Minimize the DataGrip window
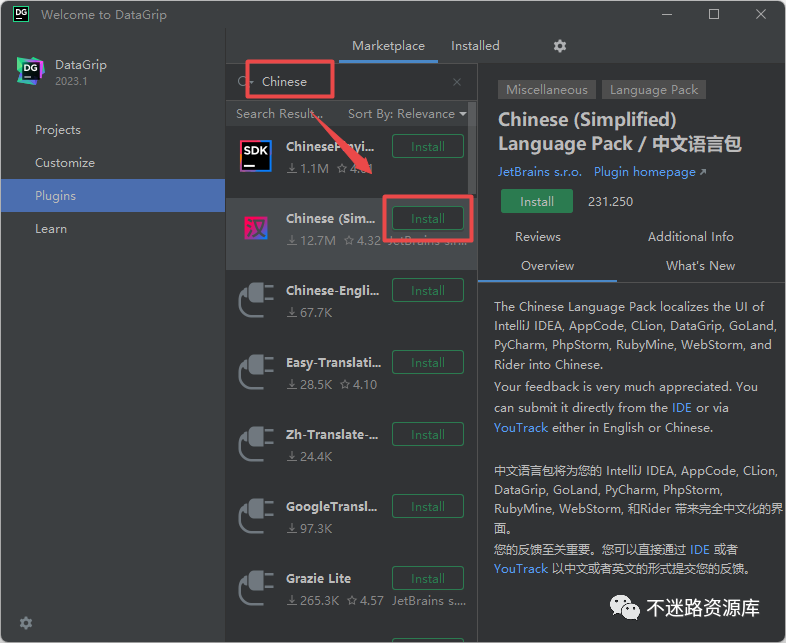This screenshot has height=643, width=786. coord(667,15)
